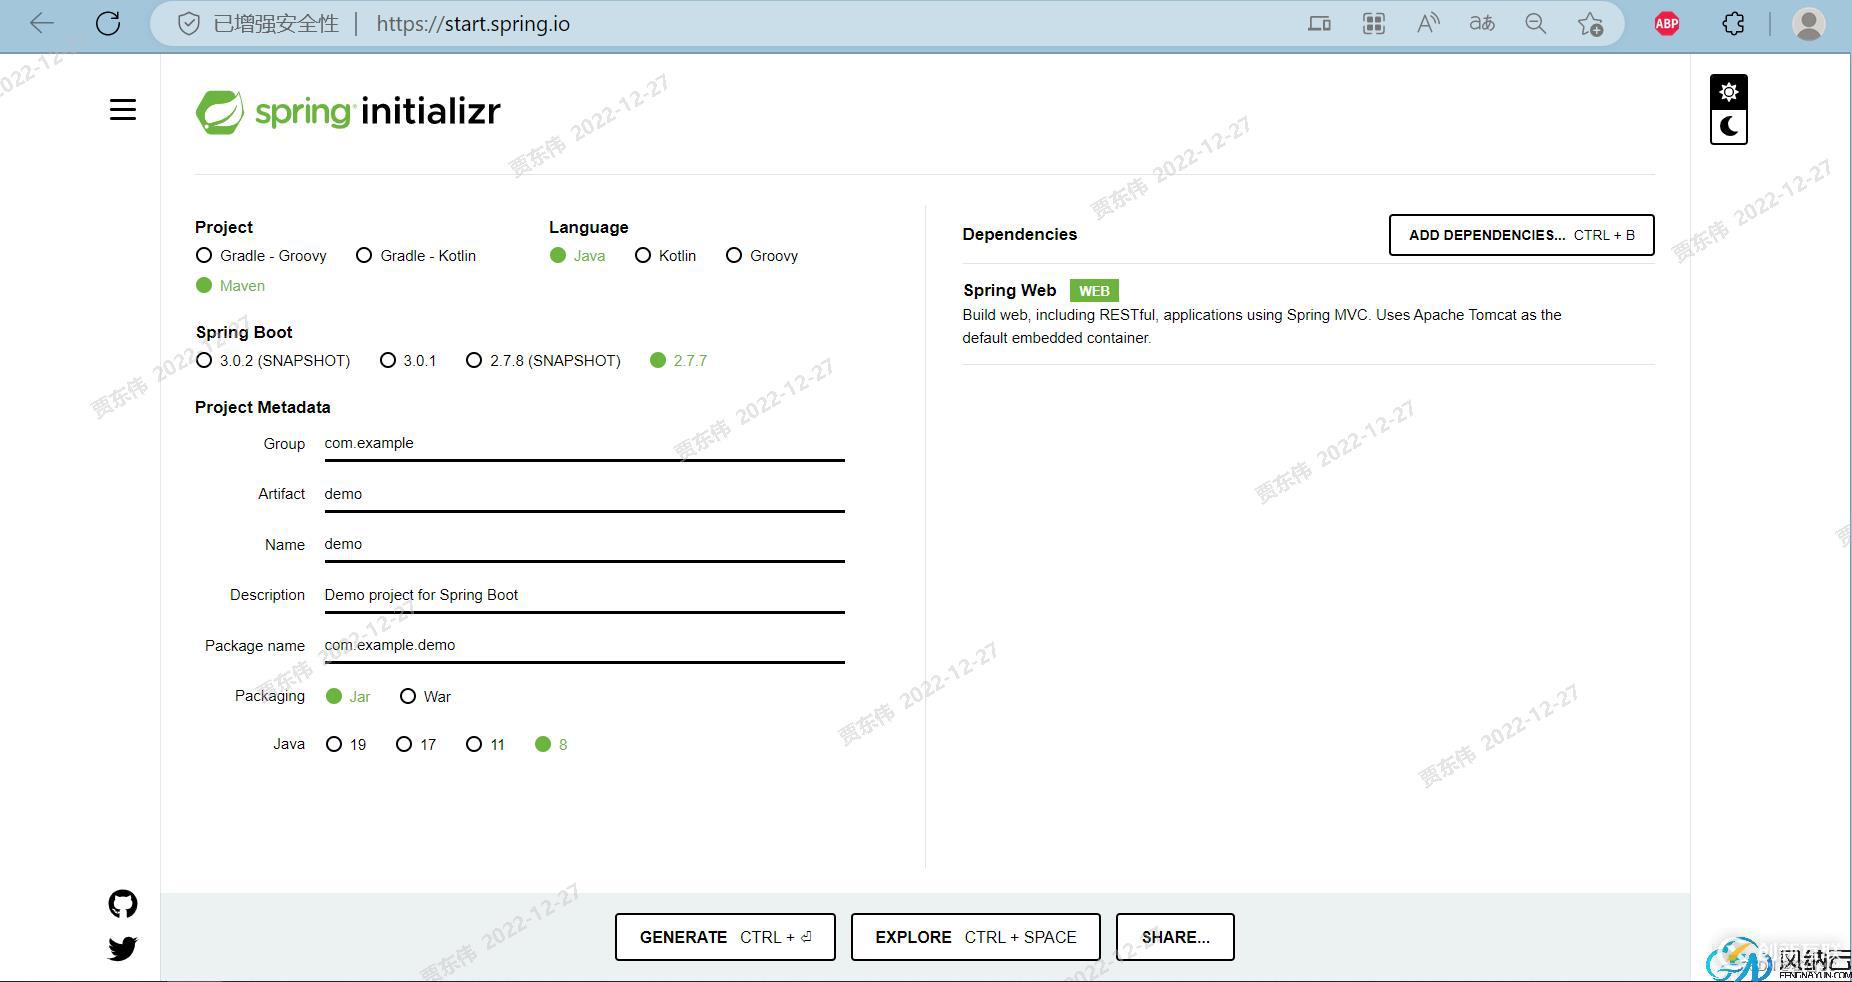Select Spring Boot 3.0.1
The width and height of the screenshot is (1852, 982).
coord(408,361)
